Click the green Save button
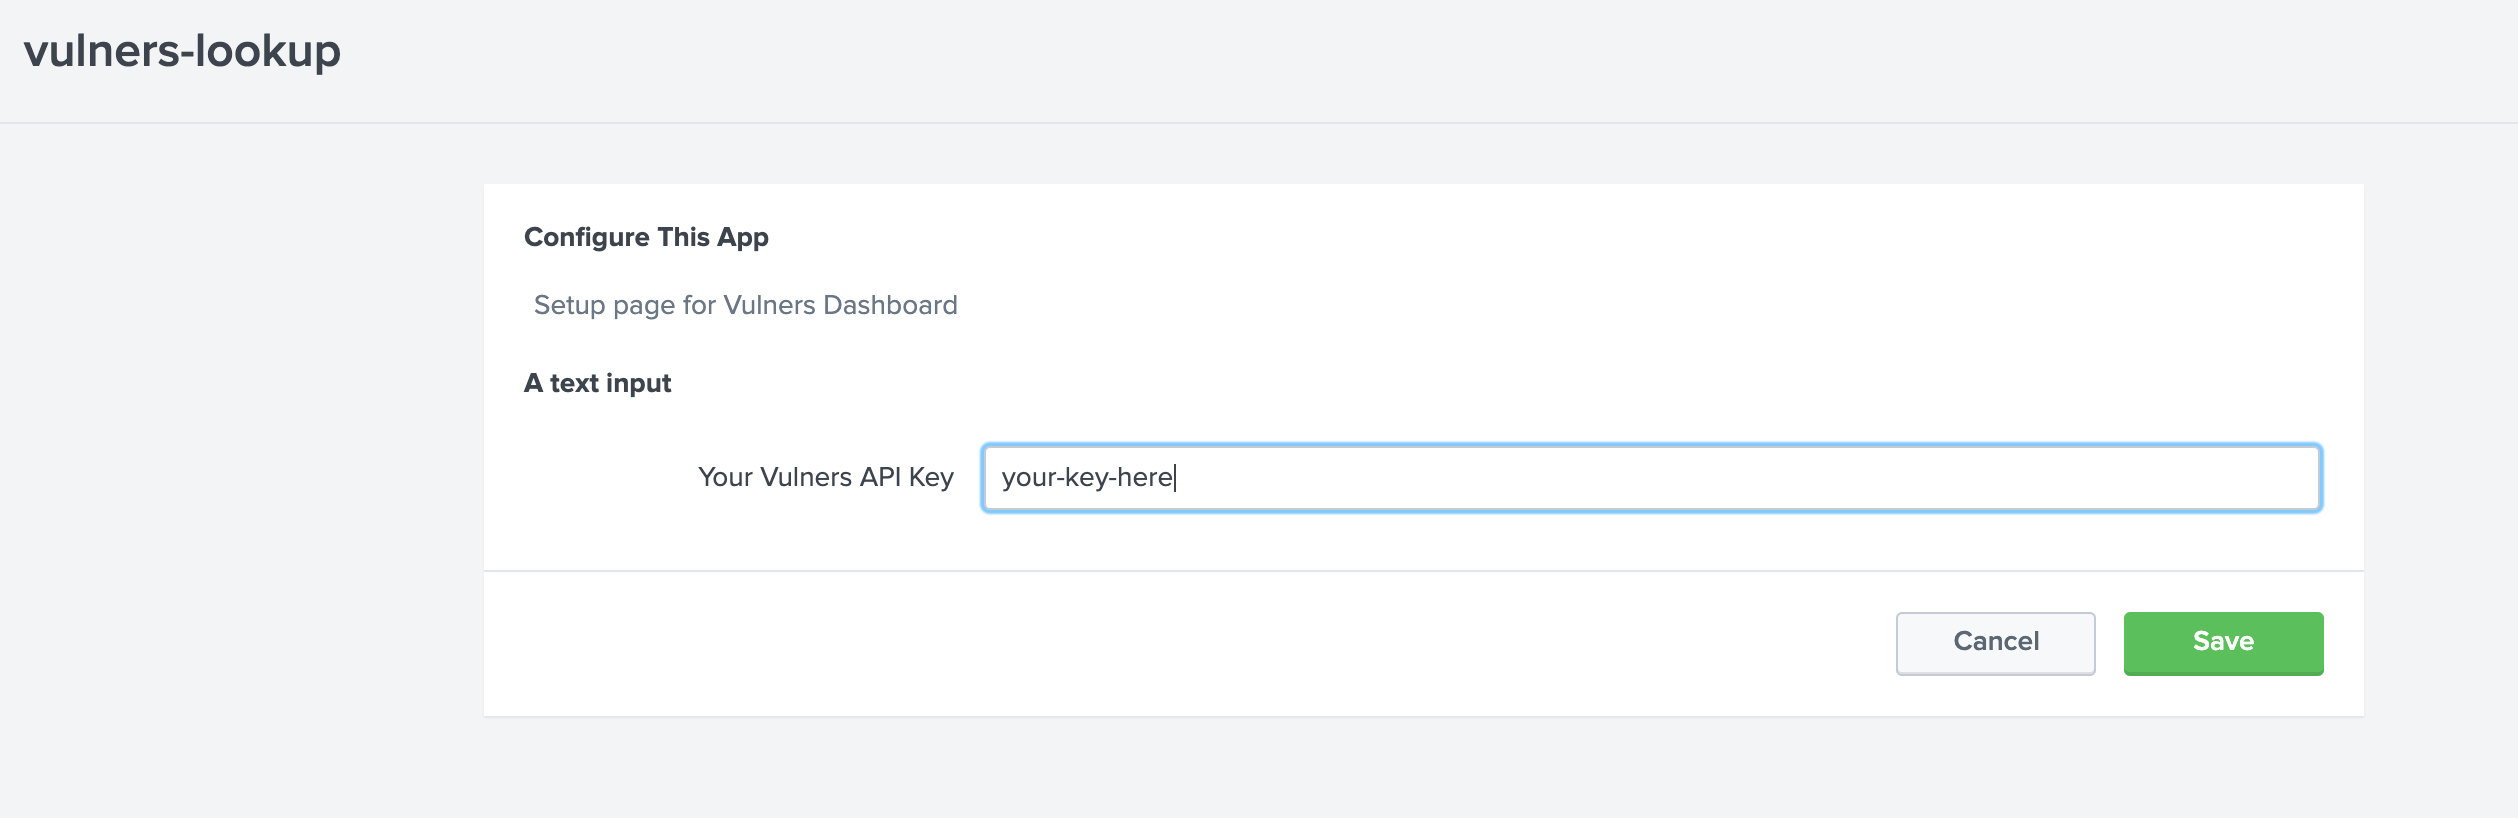The image size is (2518, 818). click(2222, 643)
